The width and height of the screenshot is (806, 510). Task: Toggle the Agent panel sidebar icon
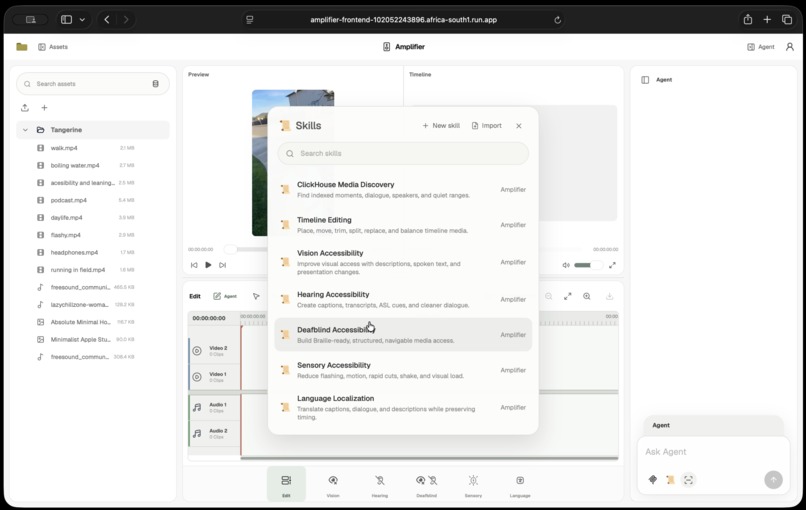(x=645, y=80)
